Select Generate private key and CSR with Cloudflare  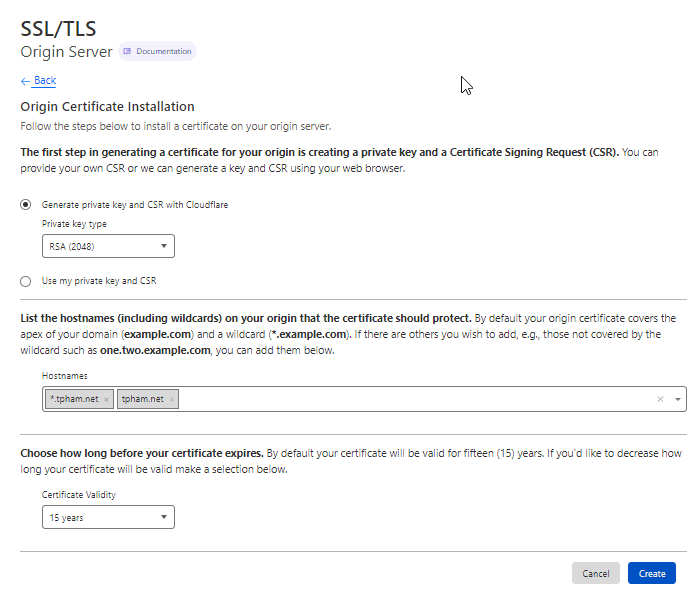pos(26,205)
